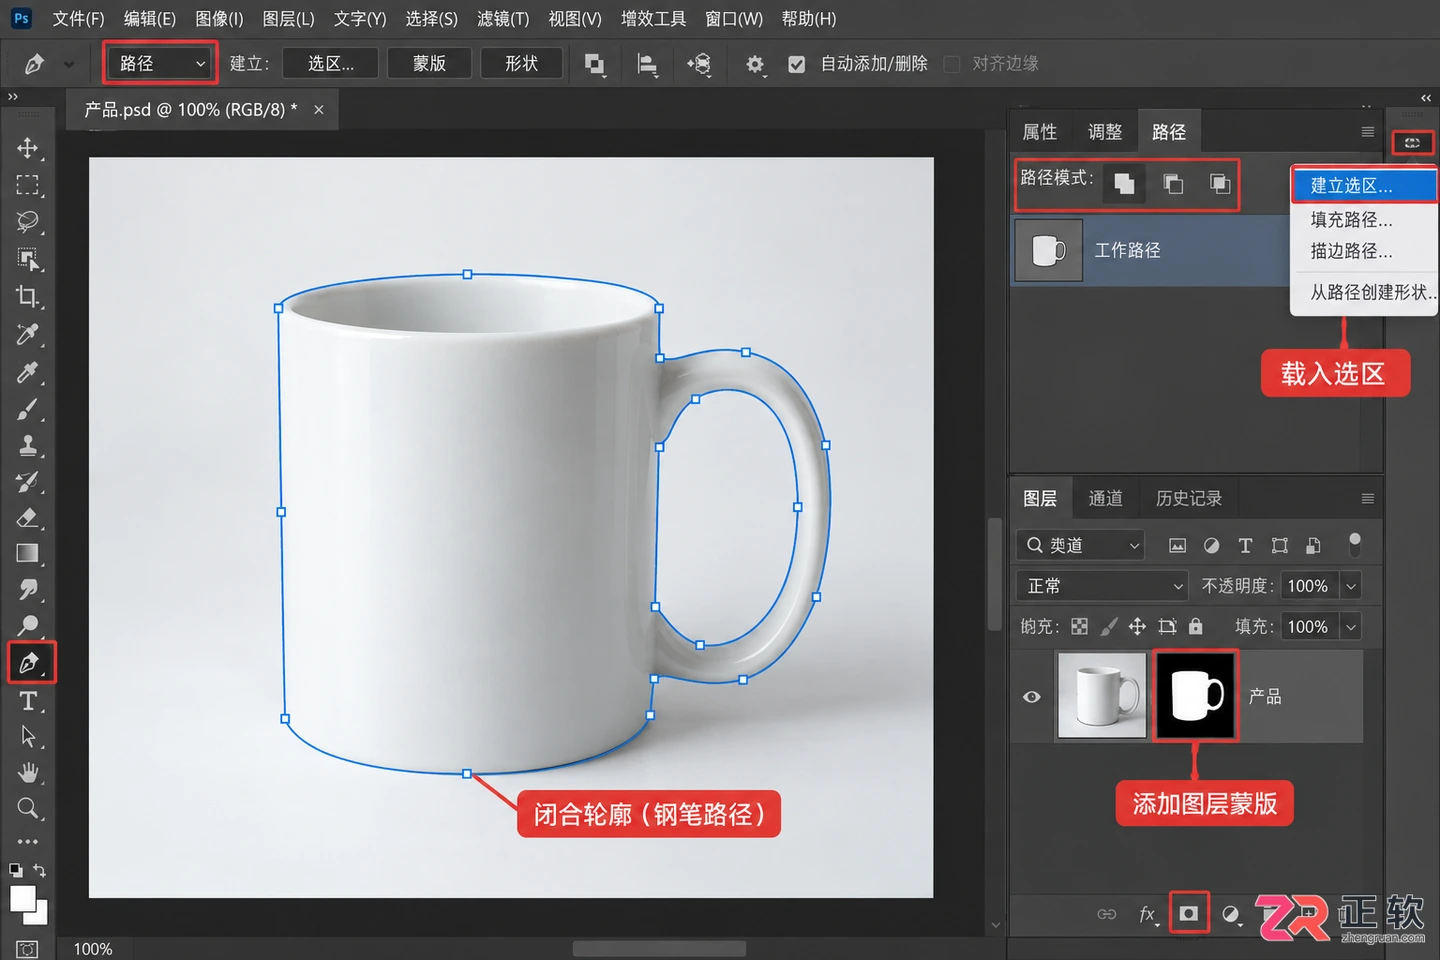Select the Type tool
Screen dimensions: 1440x960
point(27,701)
